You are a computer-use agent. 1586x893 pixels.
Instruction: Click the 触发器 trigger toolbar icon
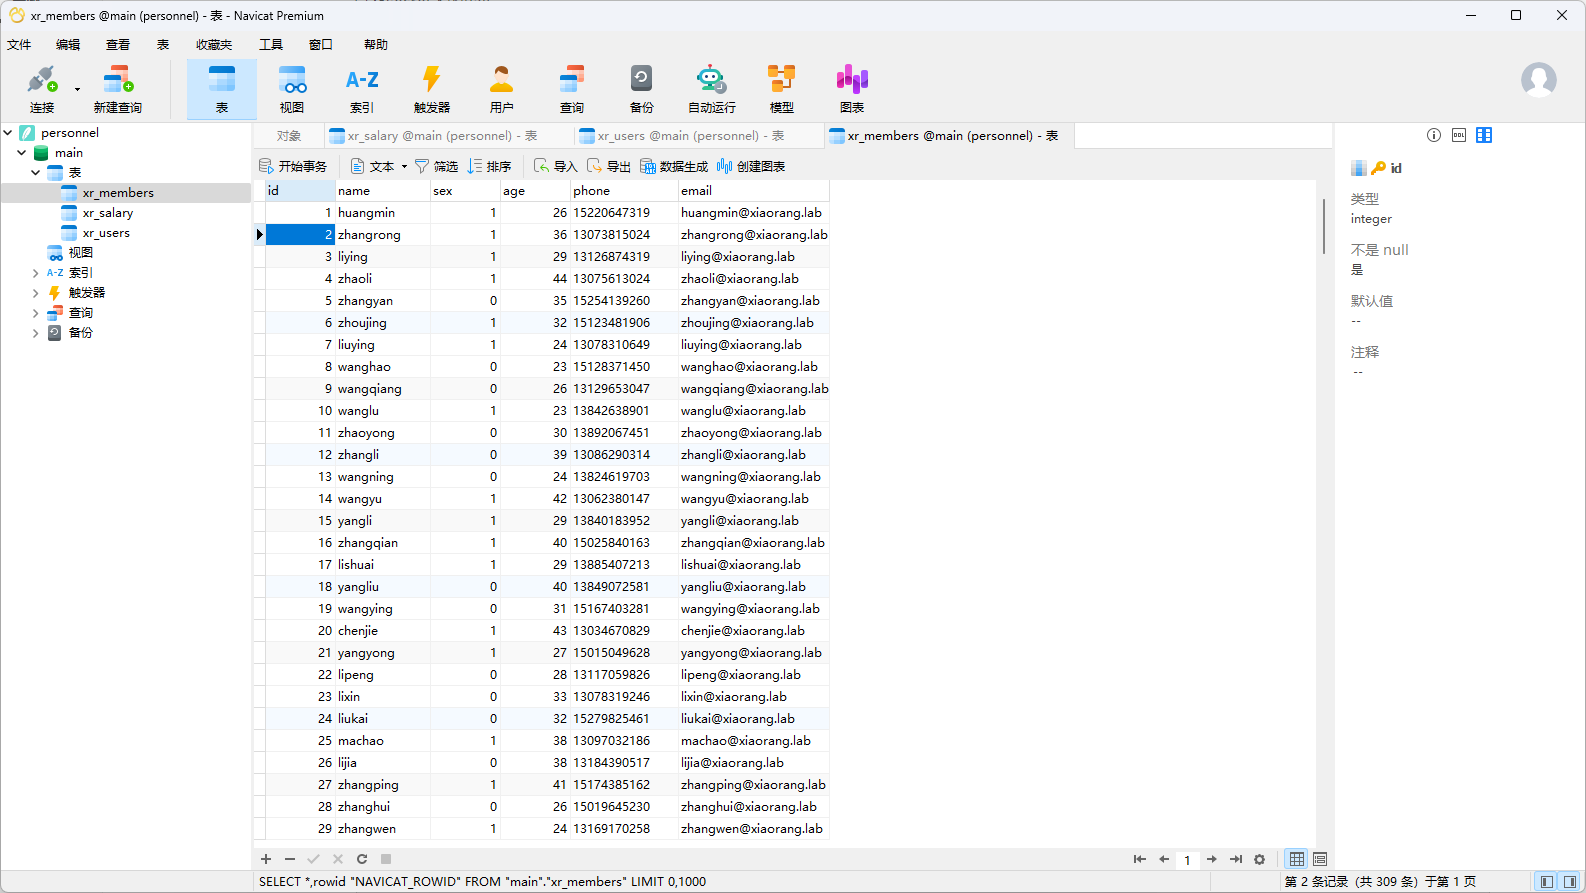(x=431, y=89)
